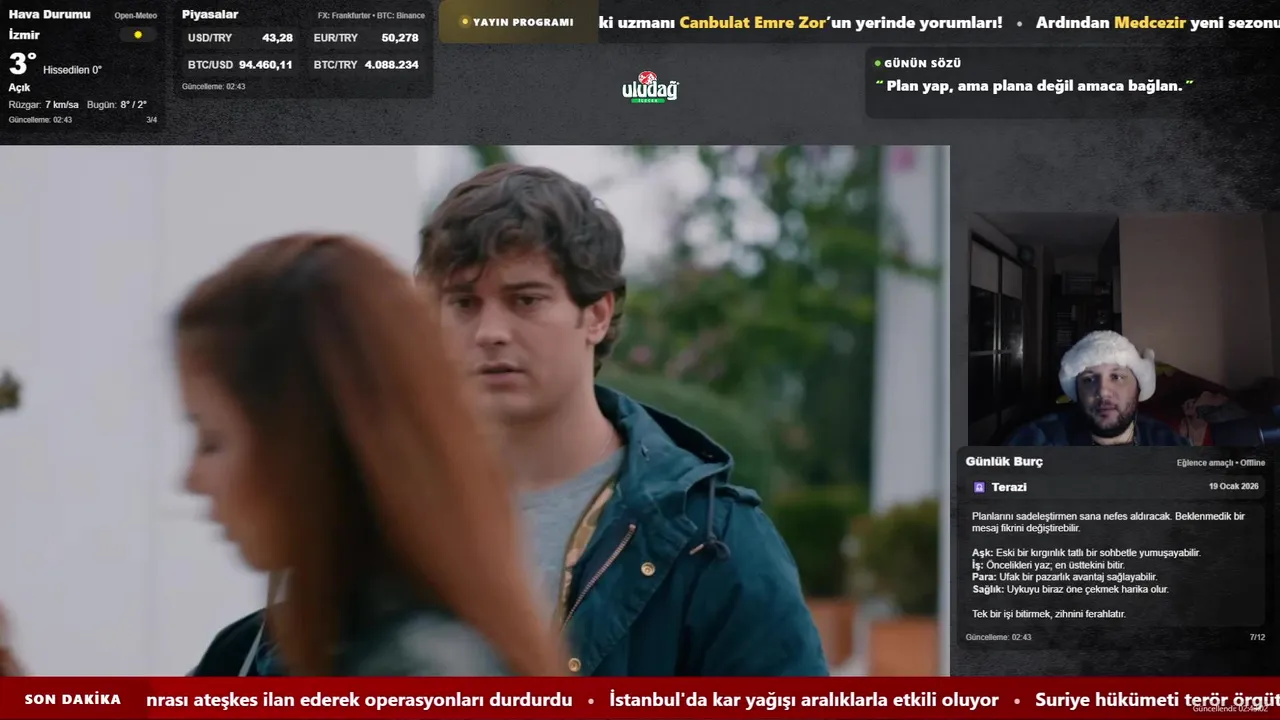Click the Bugün 8° / 2° forecast

(x=117, y=105)
